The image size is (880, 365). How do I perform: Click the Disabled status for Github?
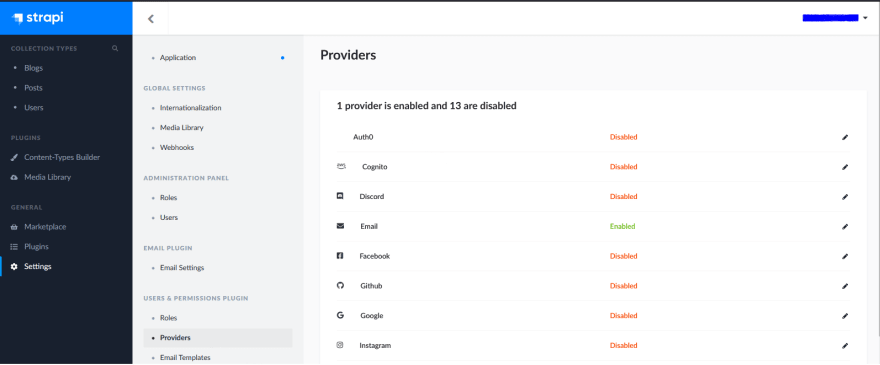pos(624,286)
